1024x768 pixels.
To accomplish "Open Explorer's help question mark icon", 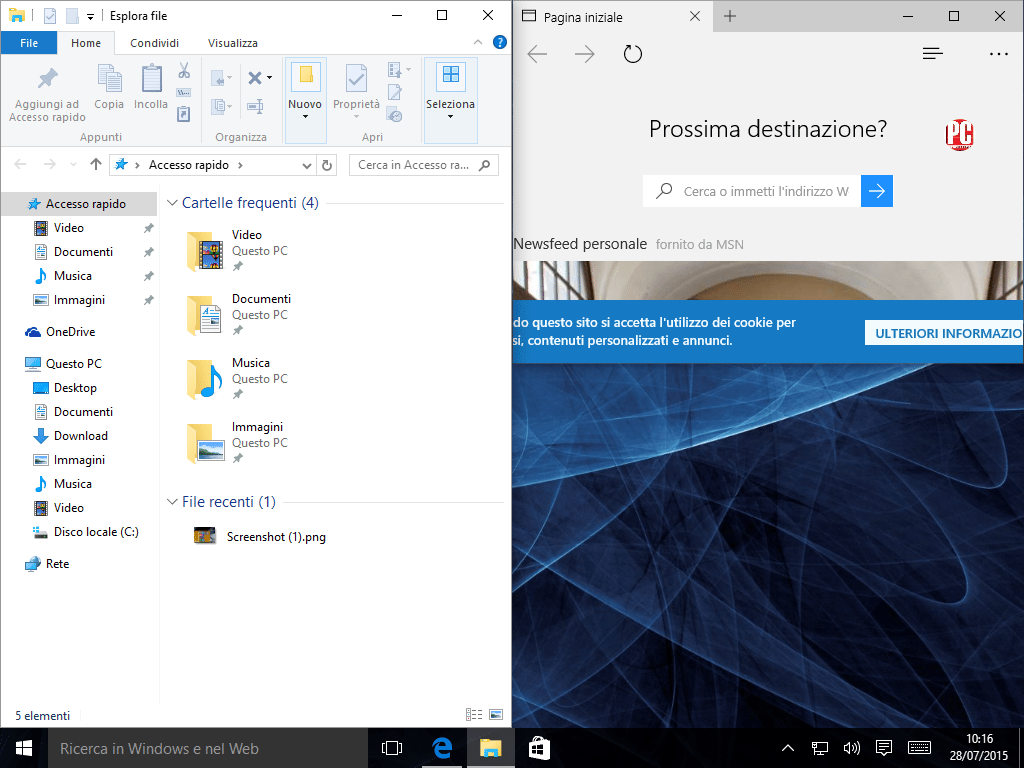I will point(501,43).
